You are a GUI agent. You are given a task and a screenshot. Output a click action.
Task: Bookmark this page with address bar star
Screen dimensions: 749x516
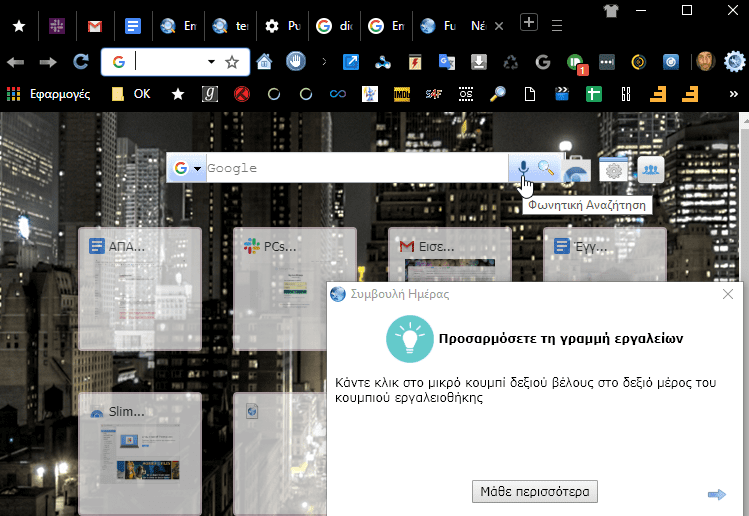coord(232,62)
